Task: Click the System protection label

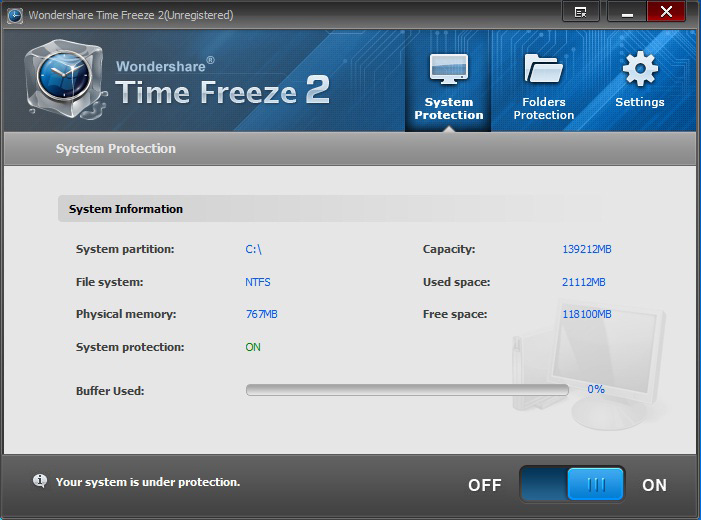Action: (x=130, y=347)
